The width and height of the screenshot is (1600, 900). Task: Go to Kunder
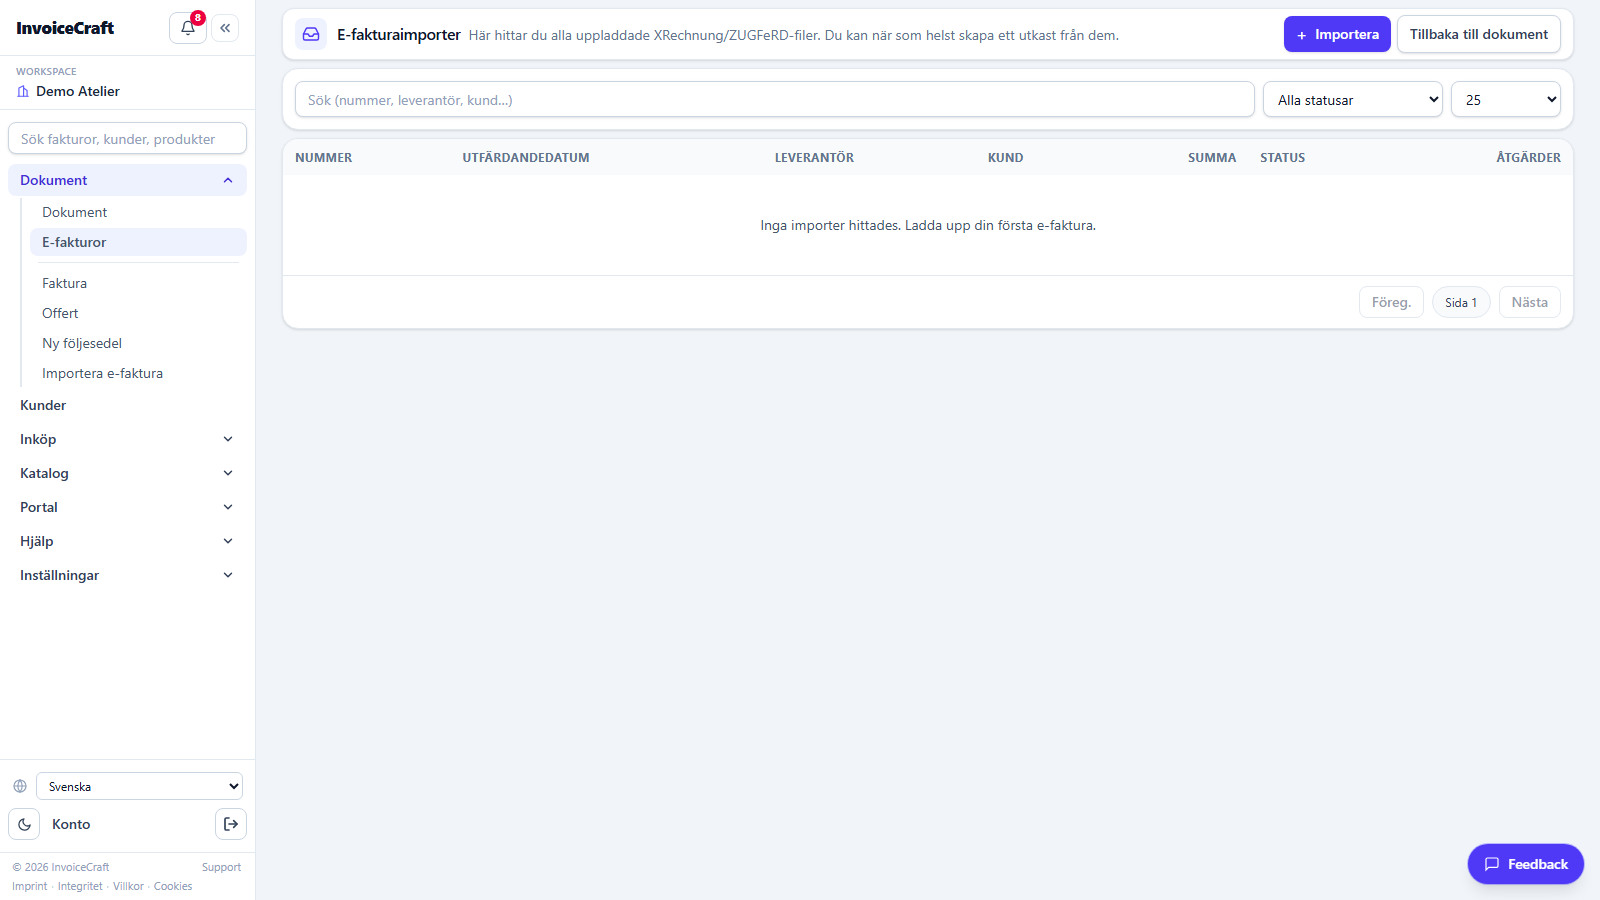[127, 405]
